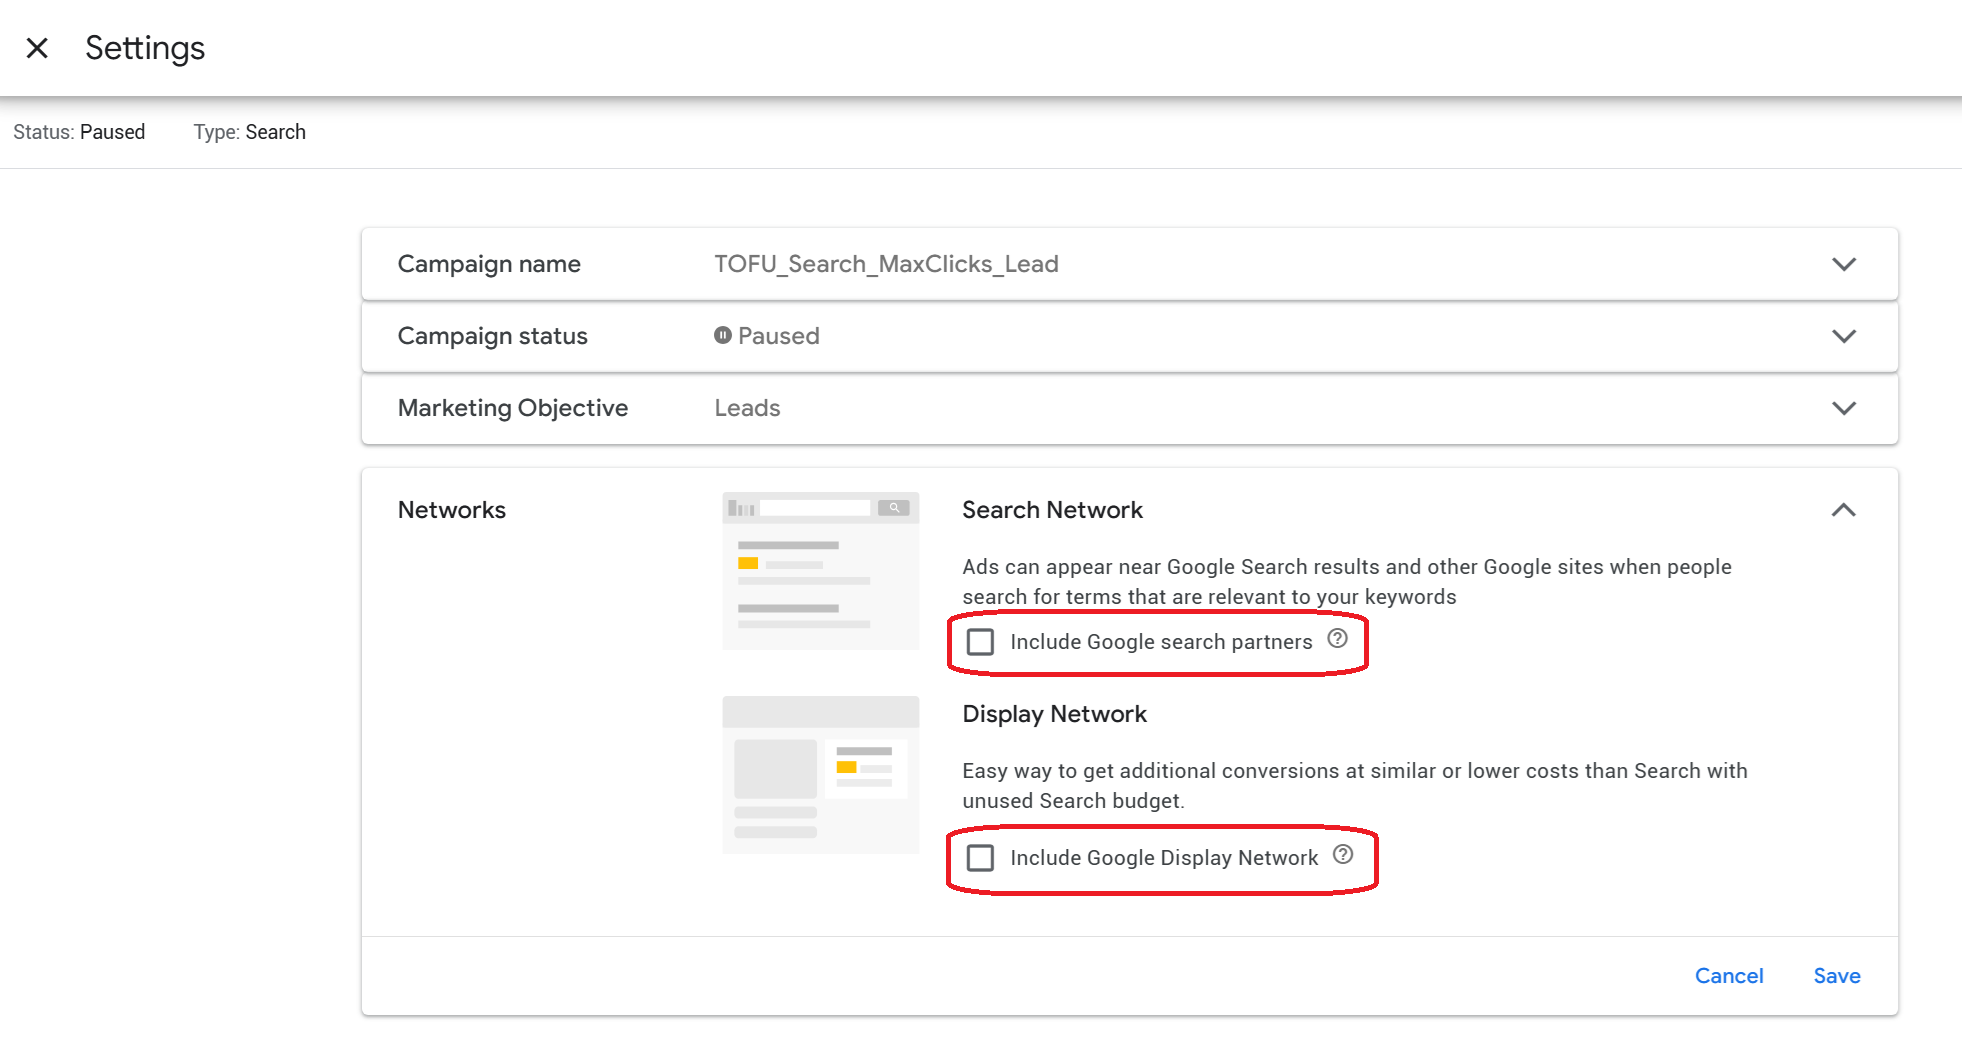Enable Include Google Display Network checkbox

(980, 858)
